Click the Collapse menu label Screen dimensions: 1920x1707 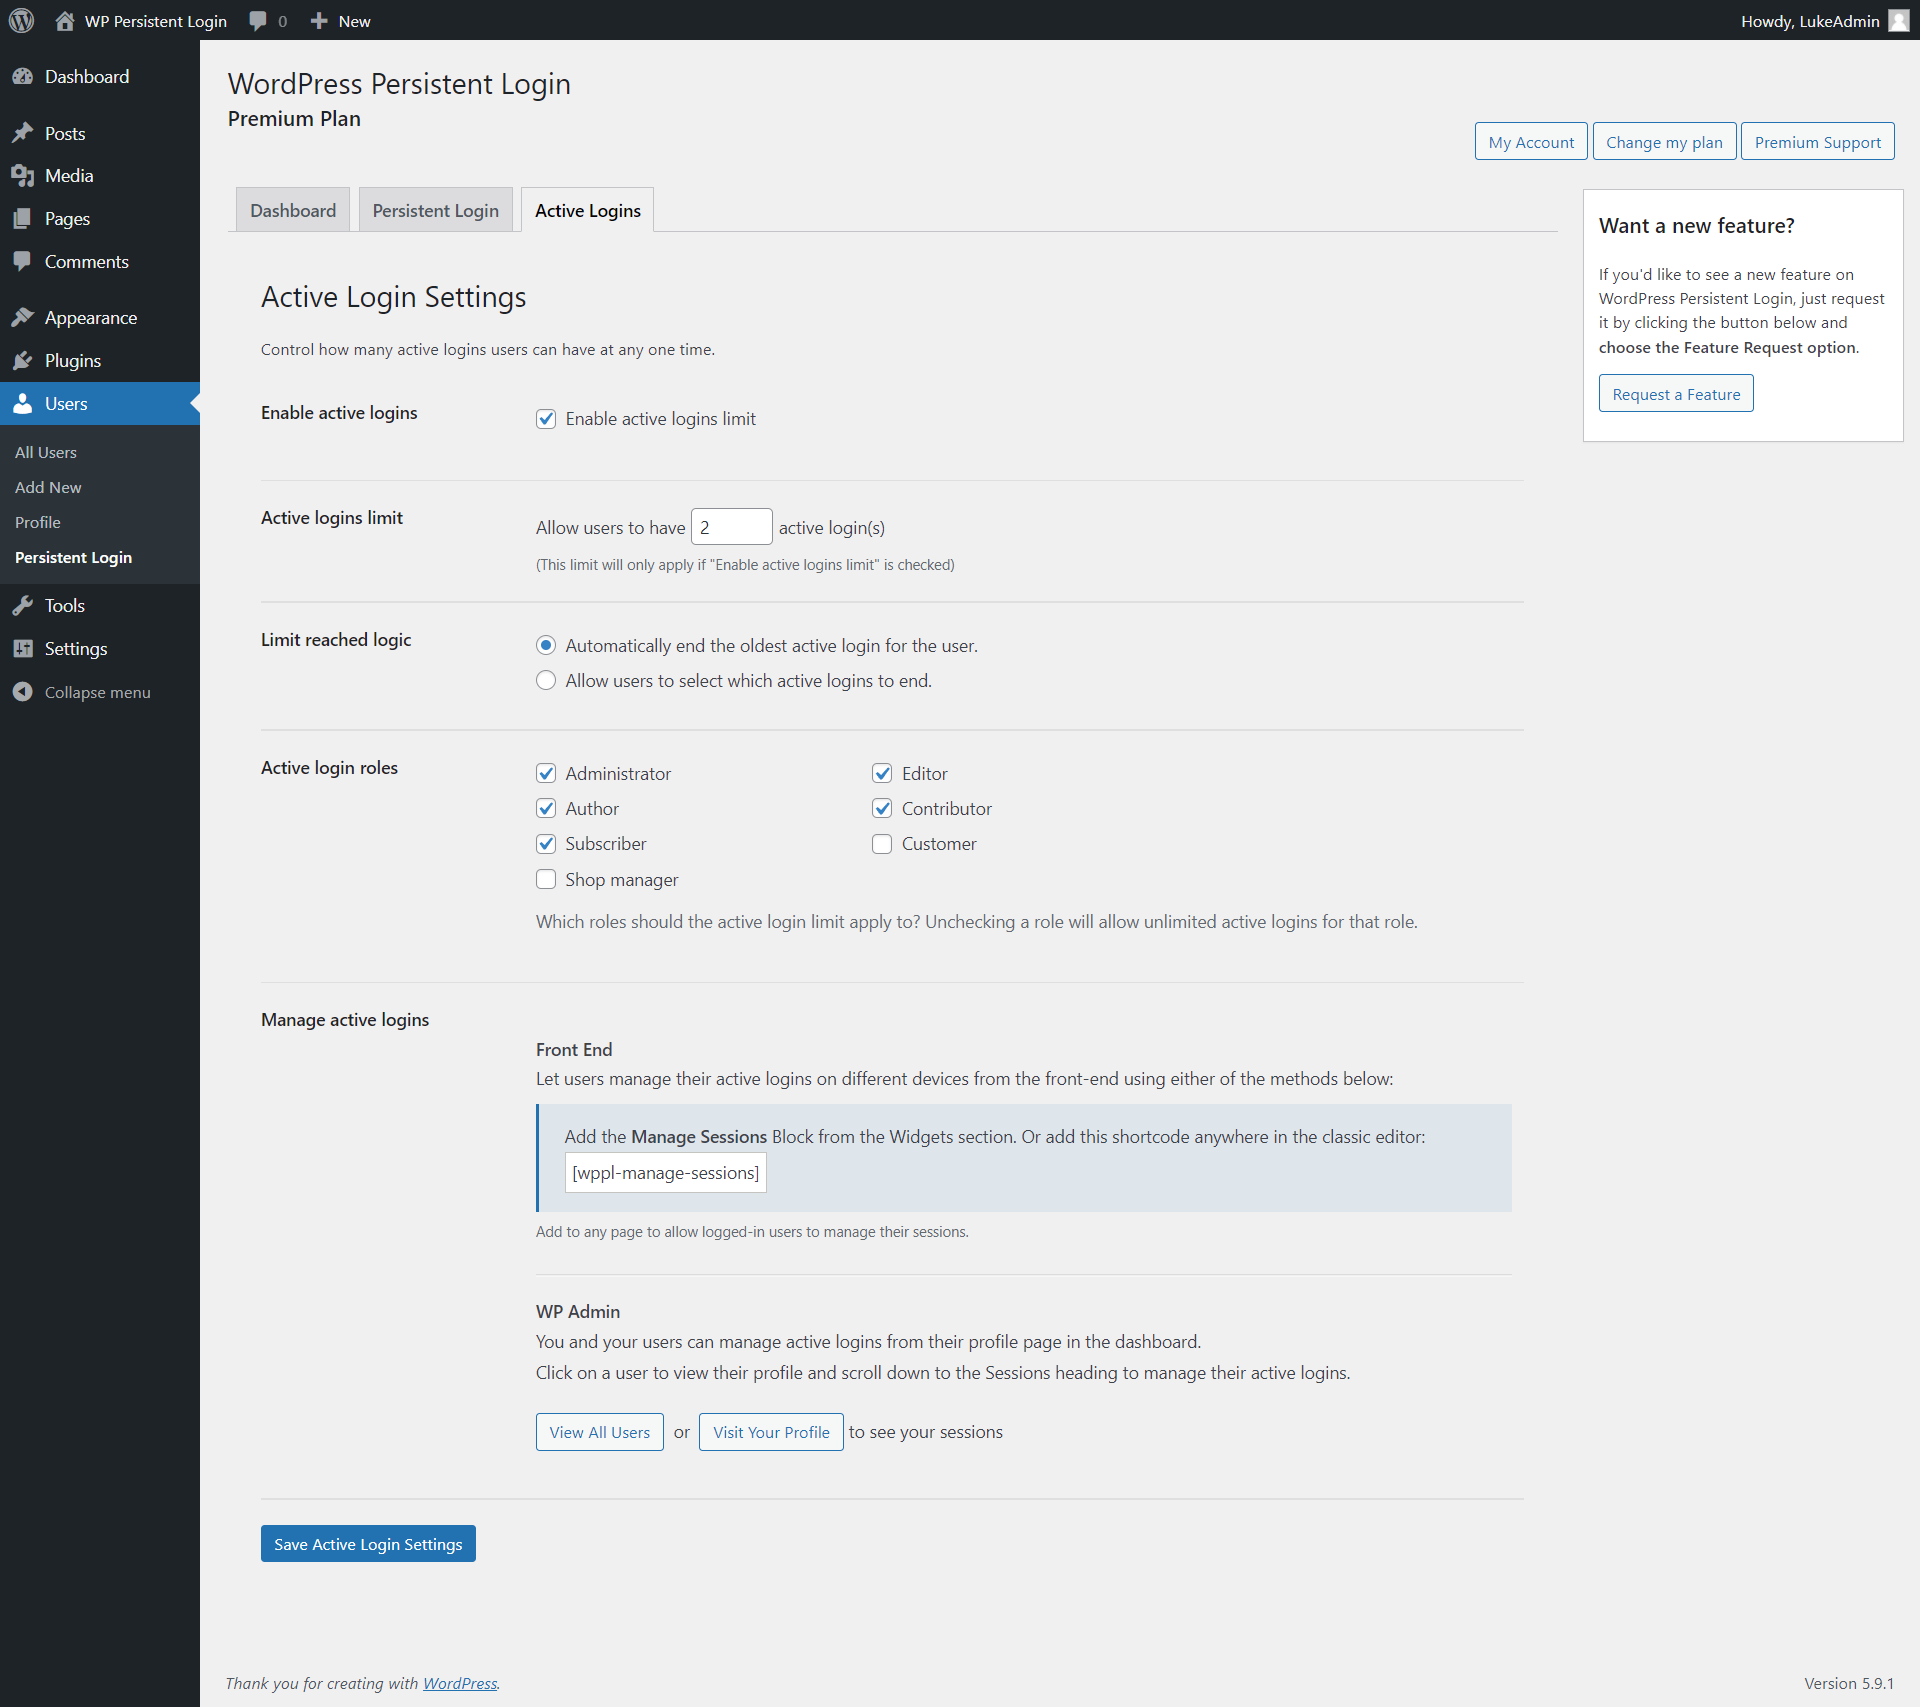coord(98,692)
